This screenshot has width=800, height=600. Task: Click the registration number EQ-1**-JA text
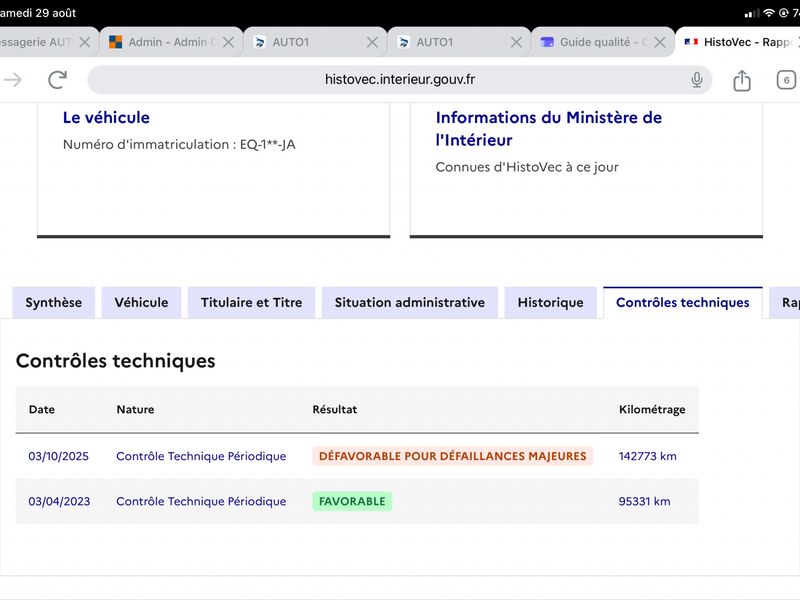267,144
